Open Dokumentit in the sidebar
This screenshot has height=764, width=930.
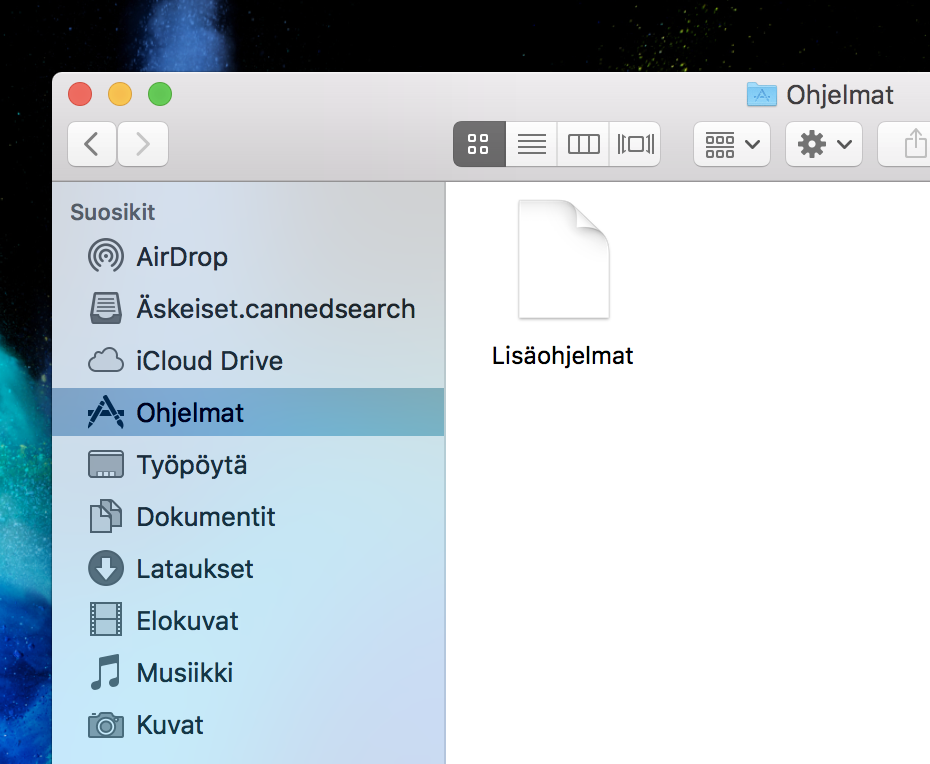click(248, 517)
